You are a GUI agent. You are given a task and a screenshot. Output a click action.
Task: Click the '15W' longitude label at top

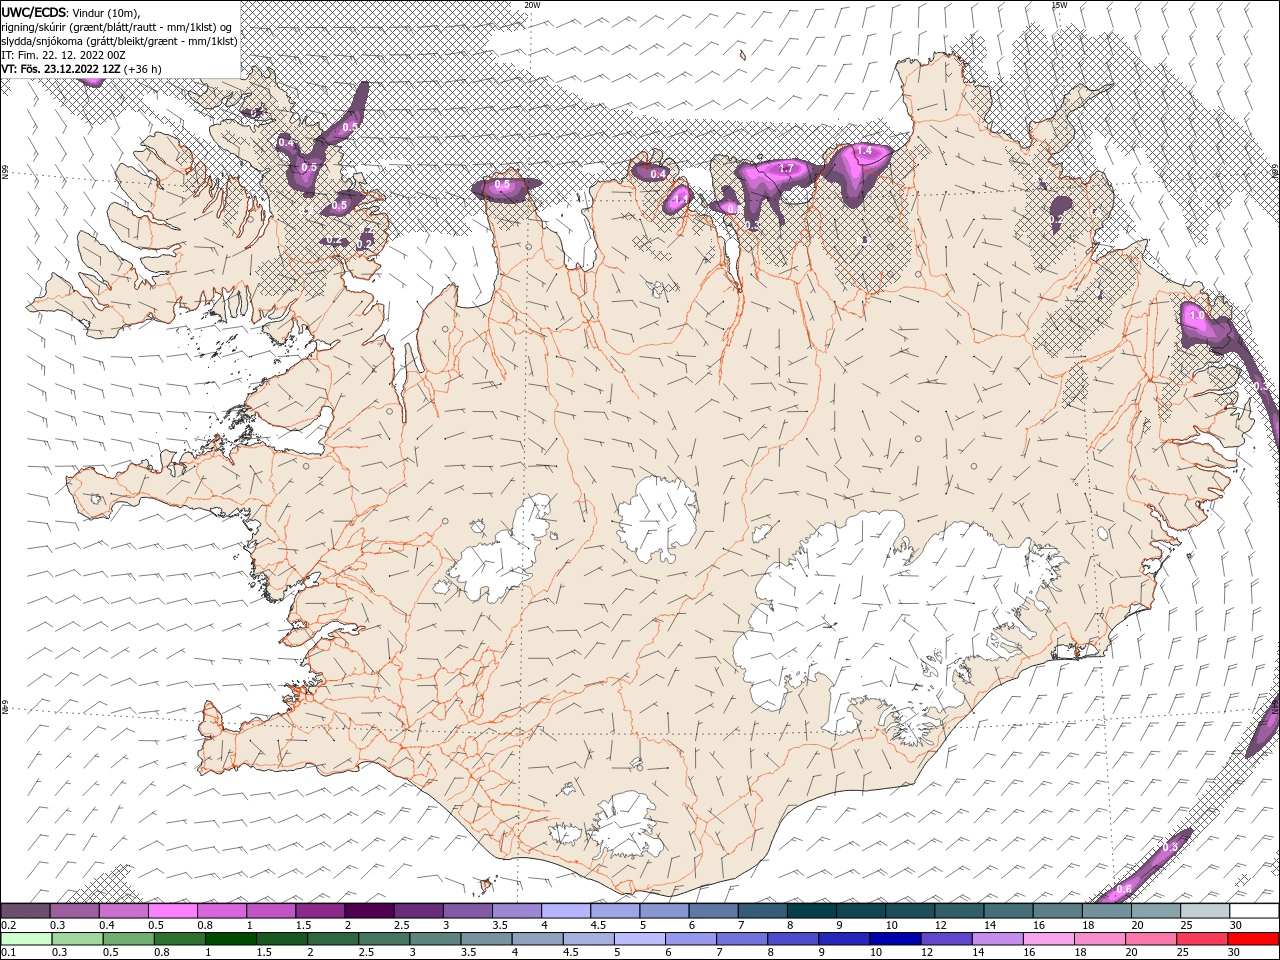1058,4
